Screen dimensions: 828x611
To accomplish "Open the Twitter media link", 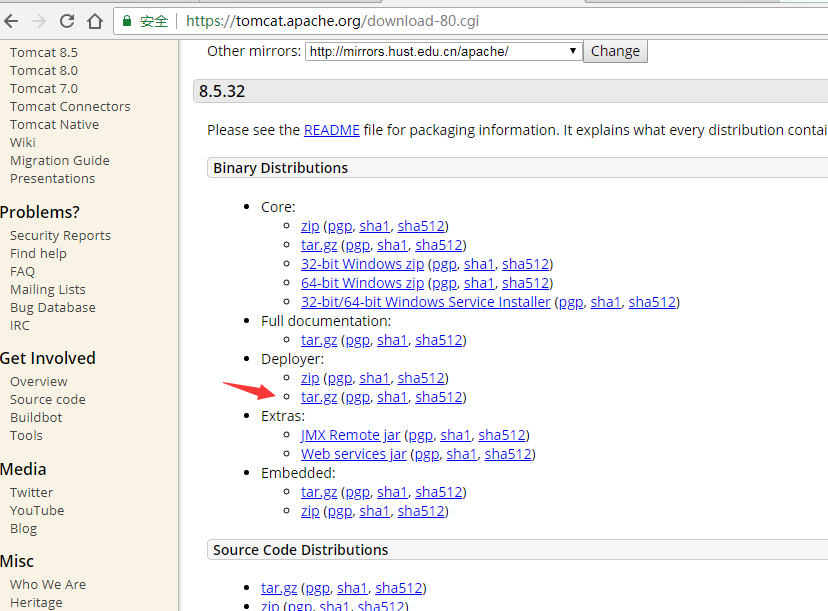I will point(31,492).
